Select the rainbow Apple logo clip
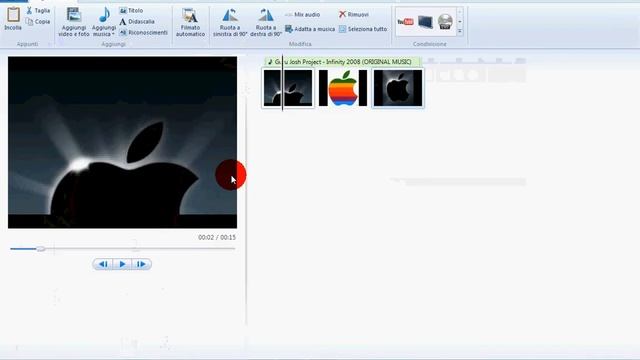 (x=343, y=88)
